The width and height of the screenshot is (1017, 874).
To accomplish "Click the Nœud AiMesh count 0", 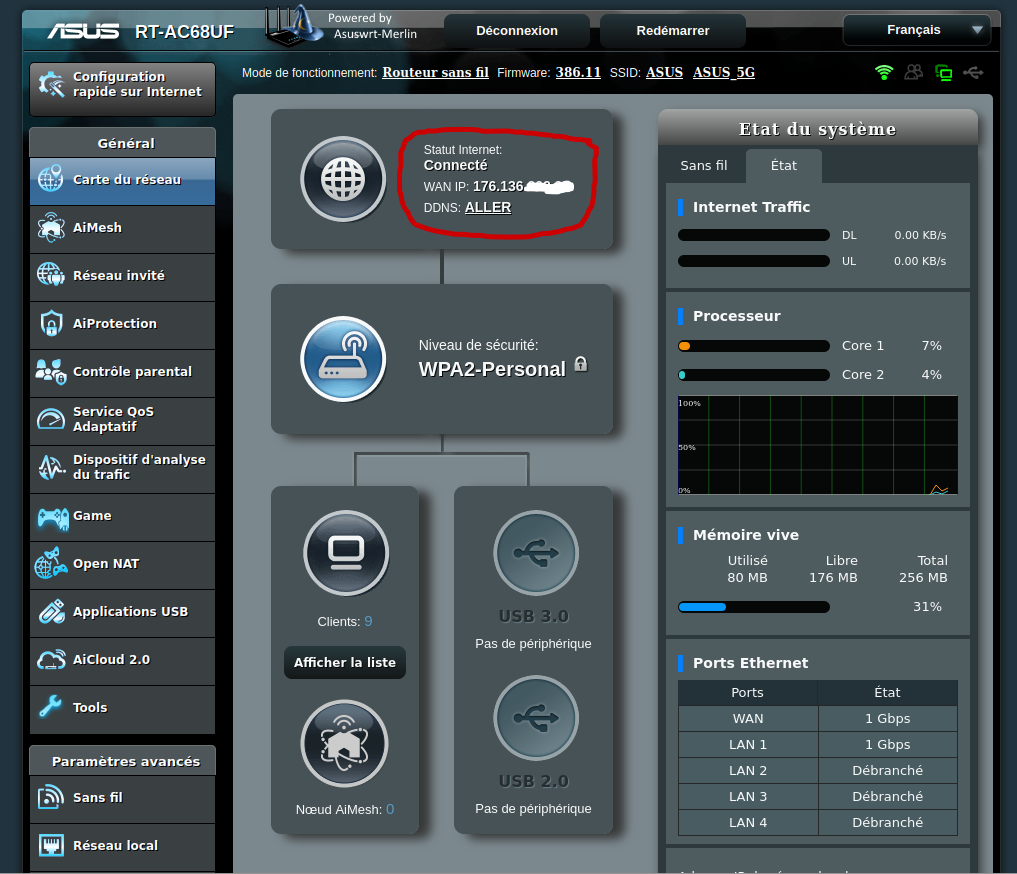I will 390,809.
